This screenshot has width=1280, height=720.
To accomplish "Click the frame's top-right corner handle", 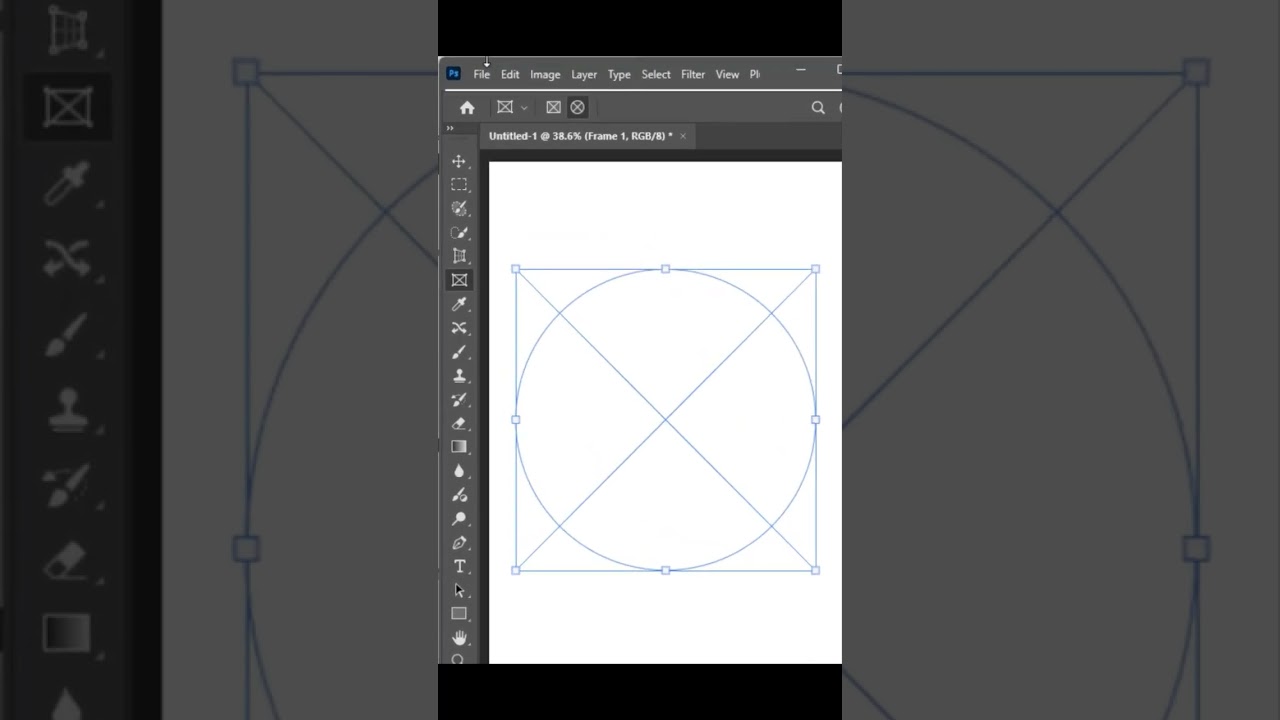I will 816,269.
